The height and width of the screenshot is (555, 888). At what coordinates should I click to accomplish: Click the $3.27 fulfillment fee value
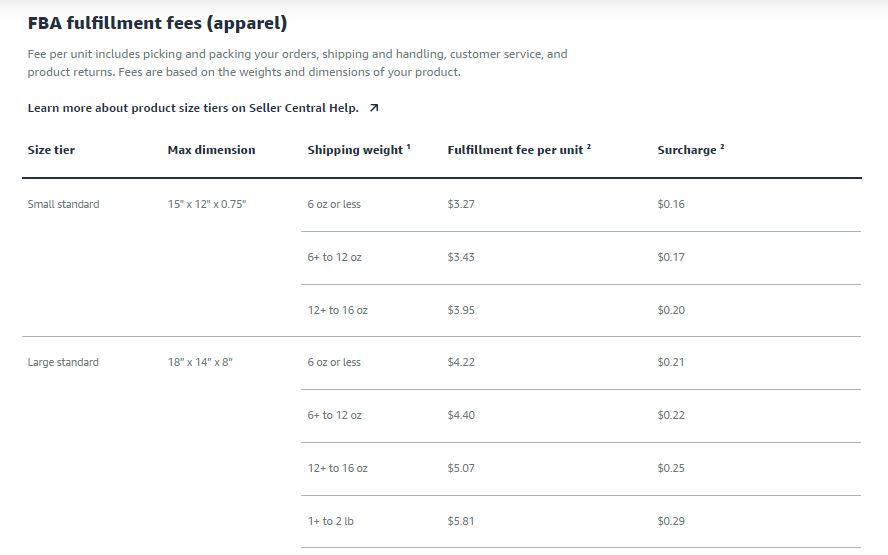(461, 204)
